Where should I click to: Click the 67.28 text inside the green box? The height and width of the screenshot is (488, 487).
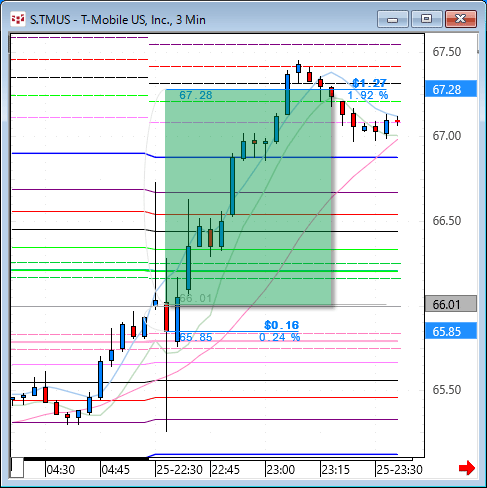(196, 95)
